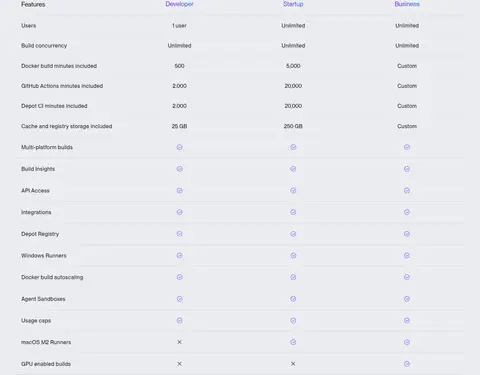Click the Cache and registry storage Custom value
The width and height of the screenshot is (480, 375).
(x=407, y=126)
